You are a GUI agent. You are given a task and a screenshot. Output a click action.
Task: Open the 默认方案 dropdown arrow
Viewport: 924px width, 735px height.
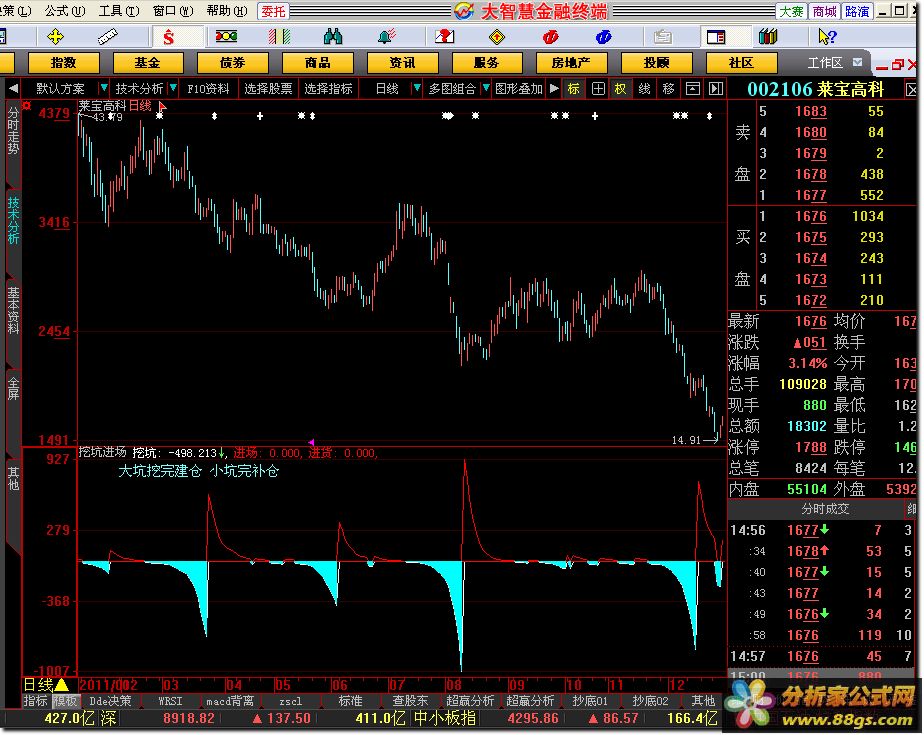[103, 88]
